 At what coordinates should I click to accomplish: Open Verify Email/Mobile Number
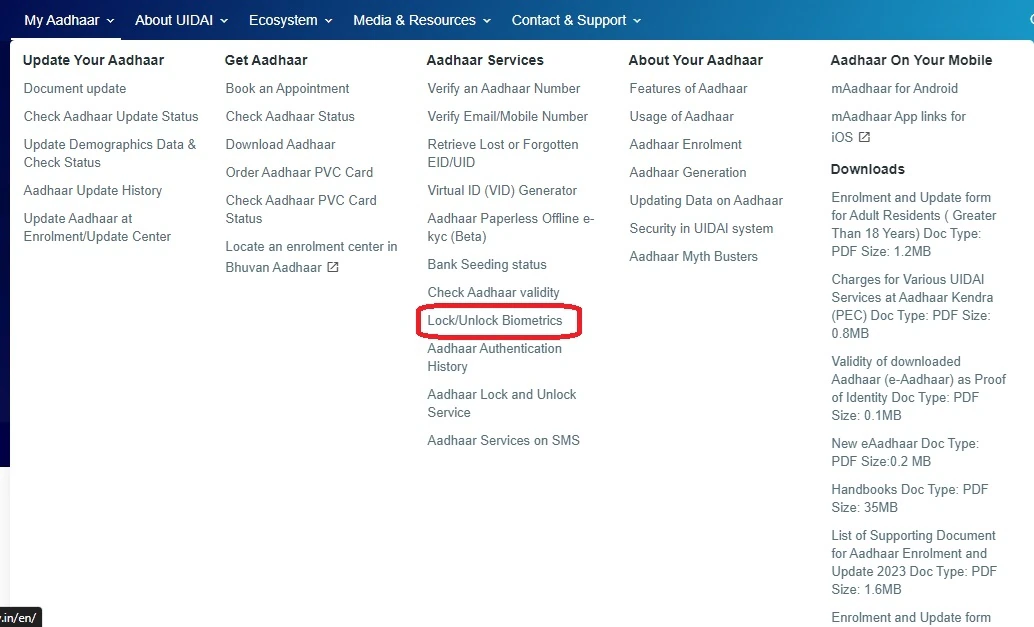click(x=508, y=117)
